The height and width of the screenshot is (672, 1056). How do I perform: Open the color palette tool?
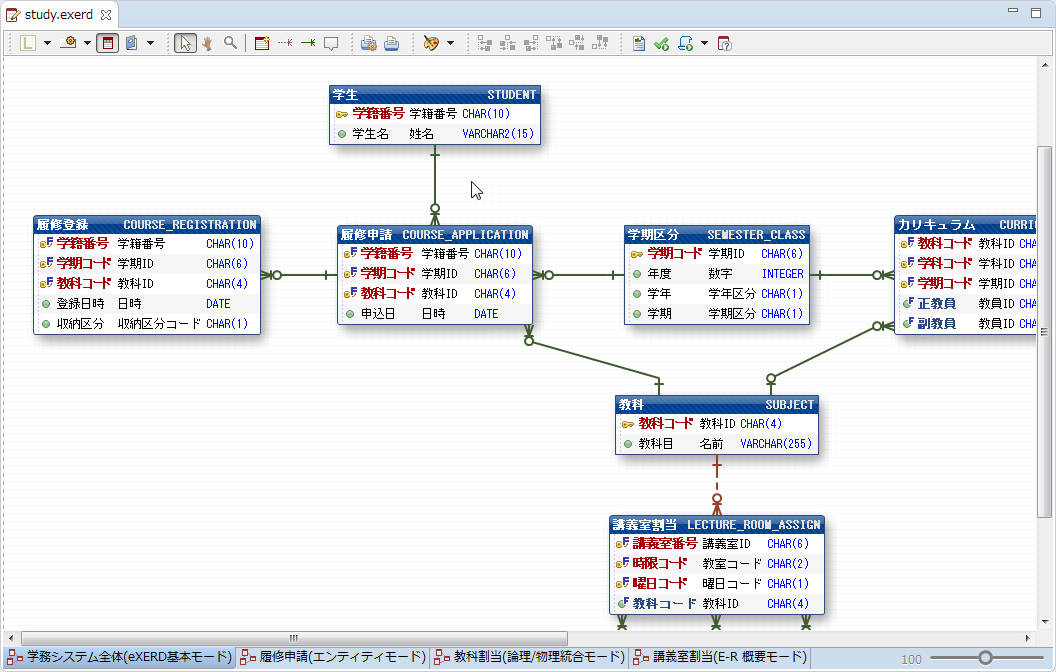click(x=431, y=43)
